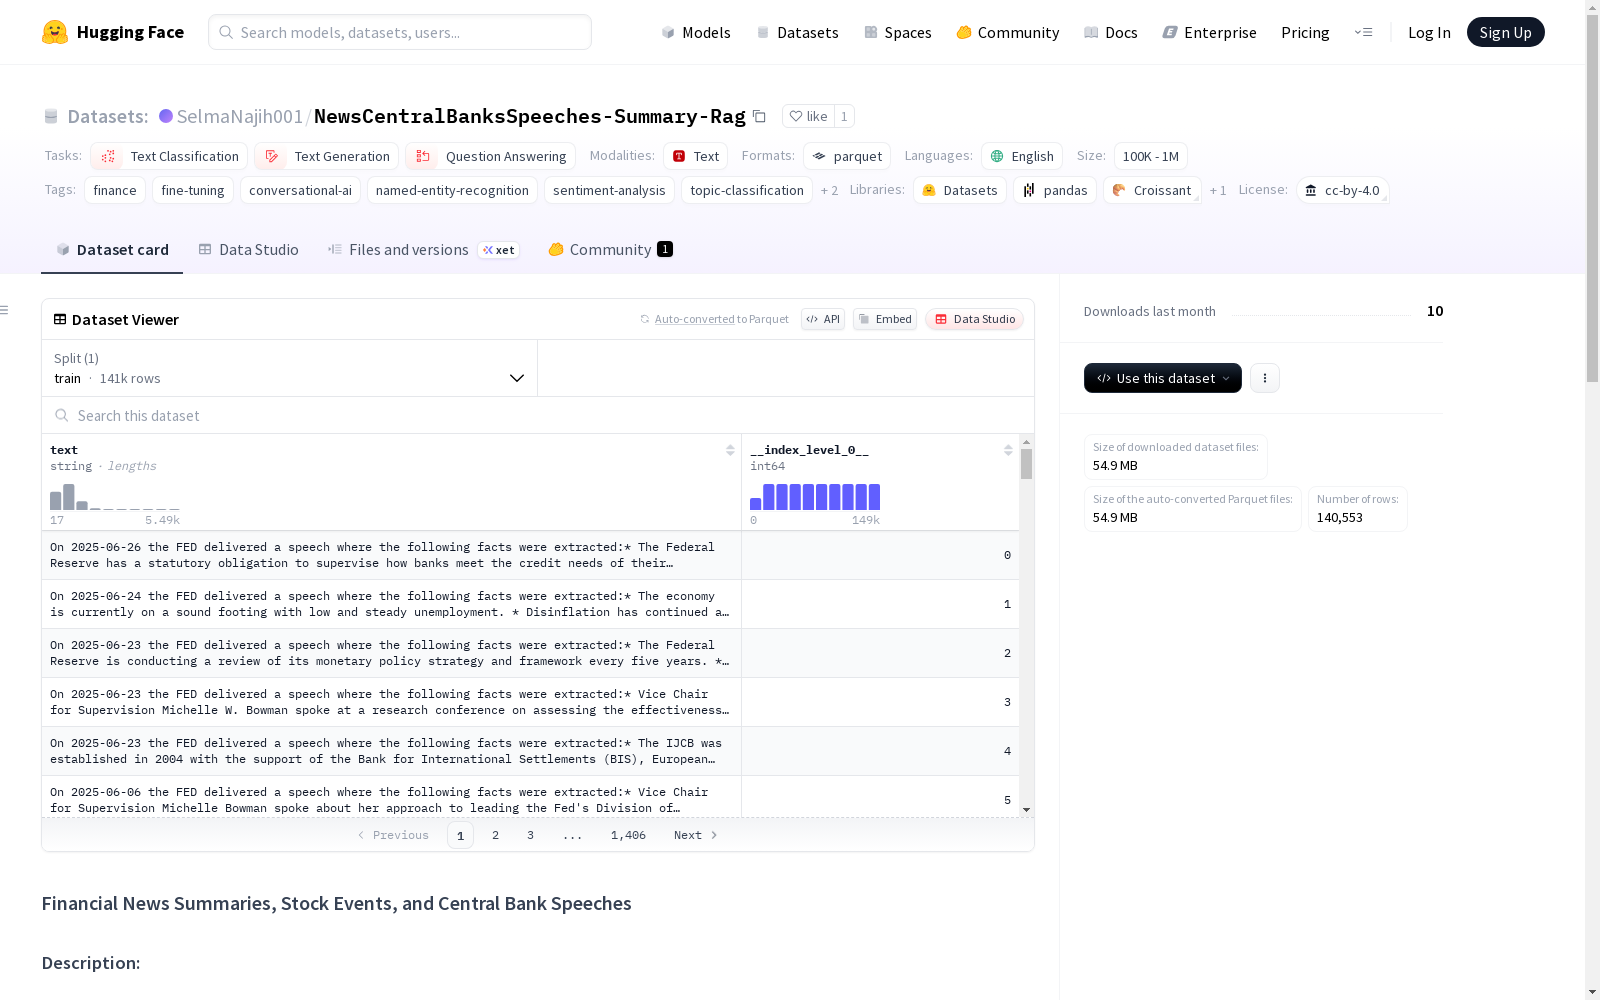Click the Text Generation task tag
Screen dimensions: 1600x1000
(326, 156)
